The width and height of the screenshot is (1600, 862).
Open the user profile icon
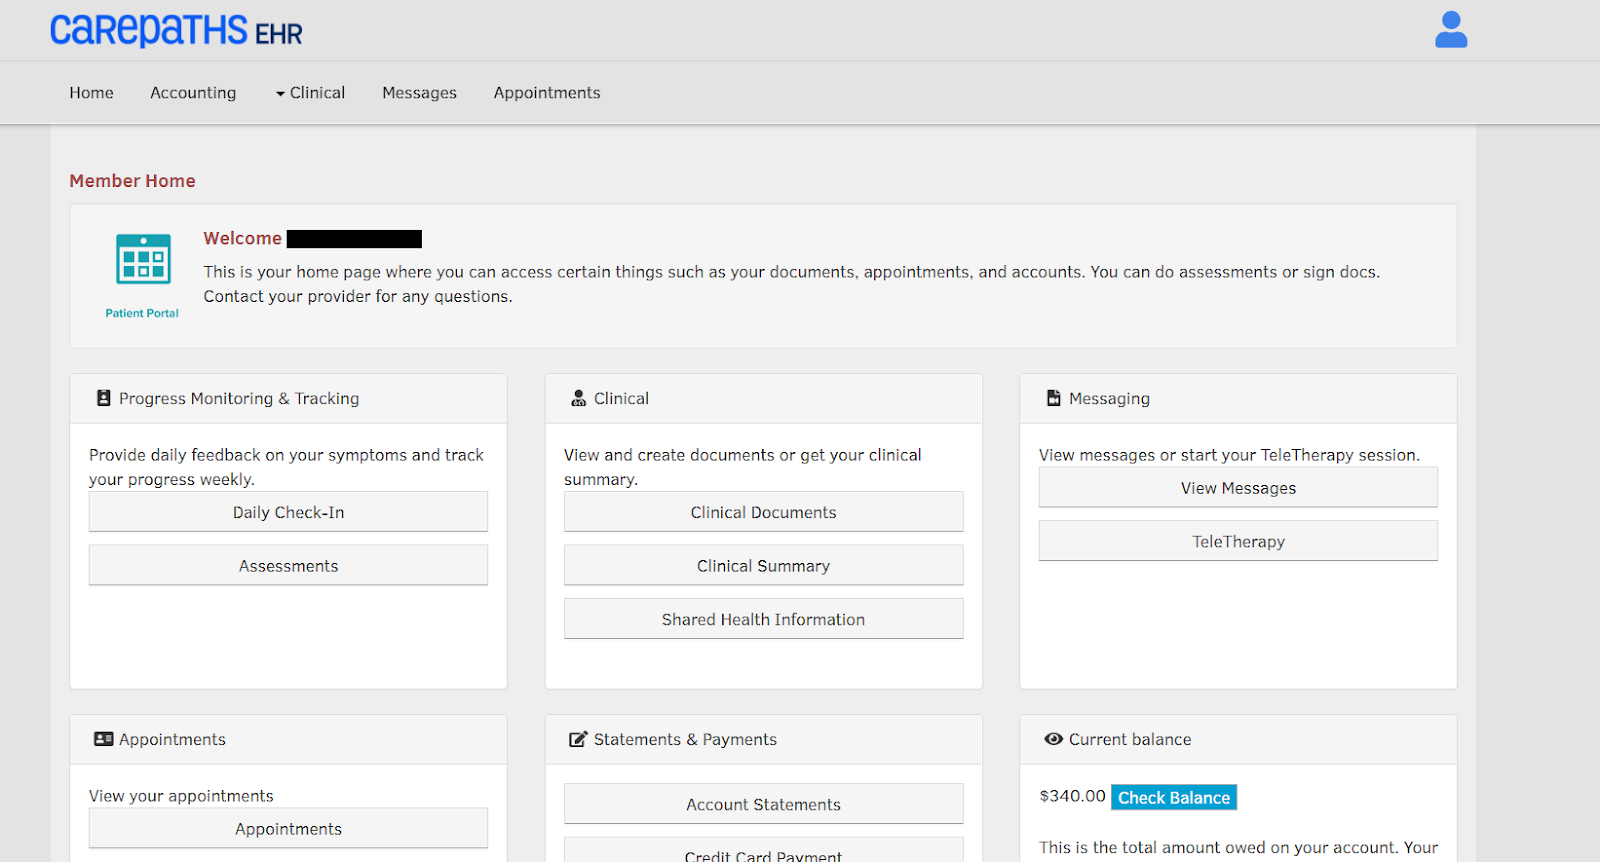point(1451,30)
